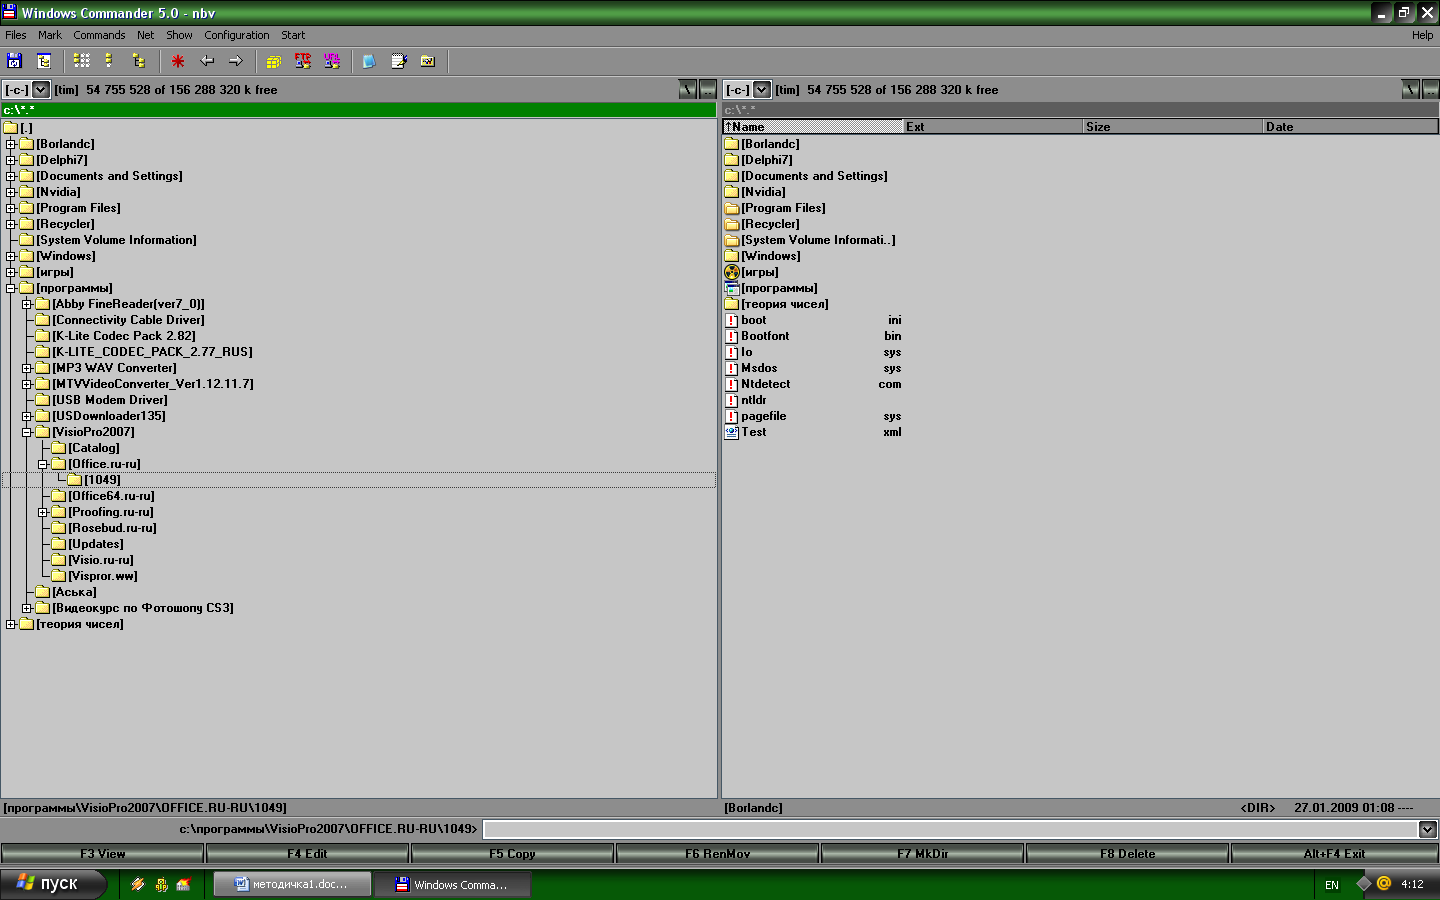Click the yellow folder icon at toolbar end
Screen dimensions: 1440x900
[428, 61]
